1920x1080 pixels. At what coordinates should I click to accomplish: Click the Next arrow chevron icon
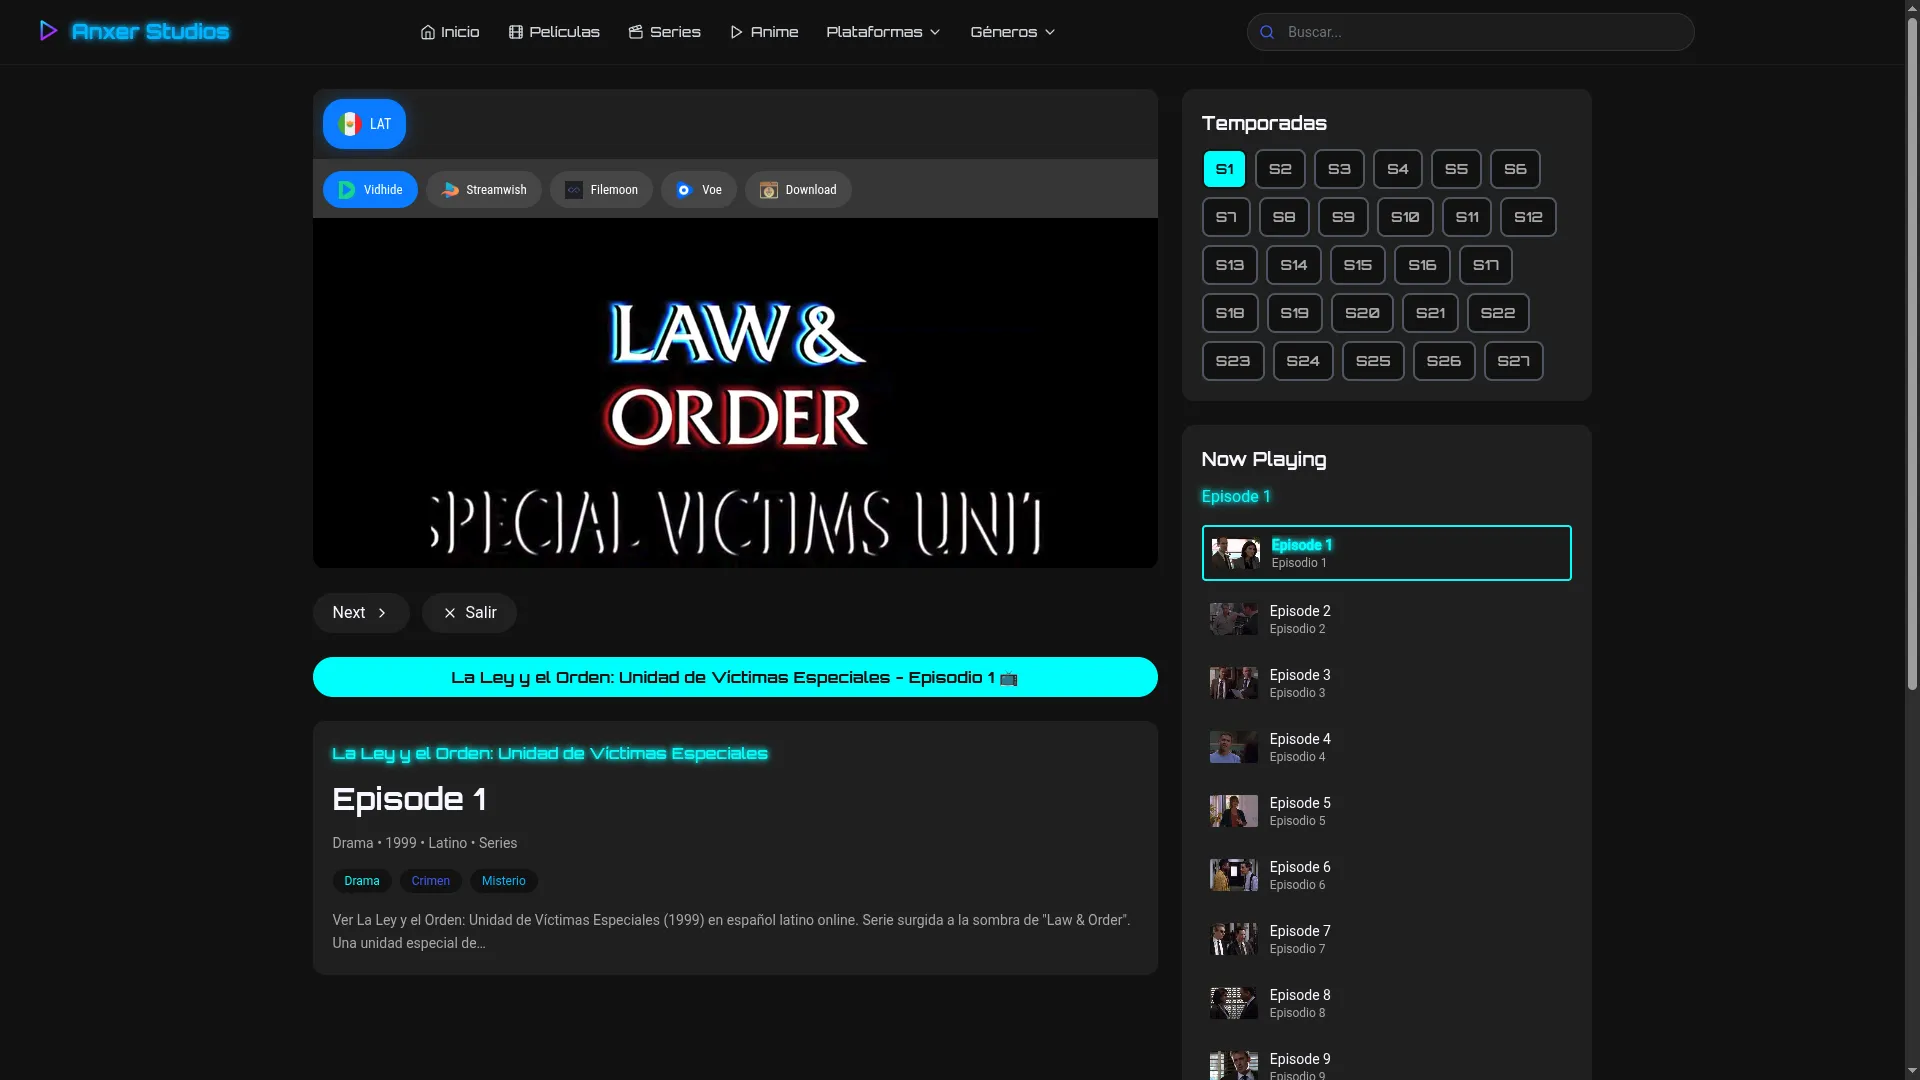382,613
